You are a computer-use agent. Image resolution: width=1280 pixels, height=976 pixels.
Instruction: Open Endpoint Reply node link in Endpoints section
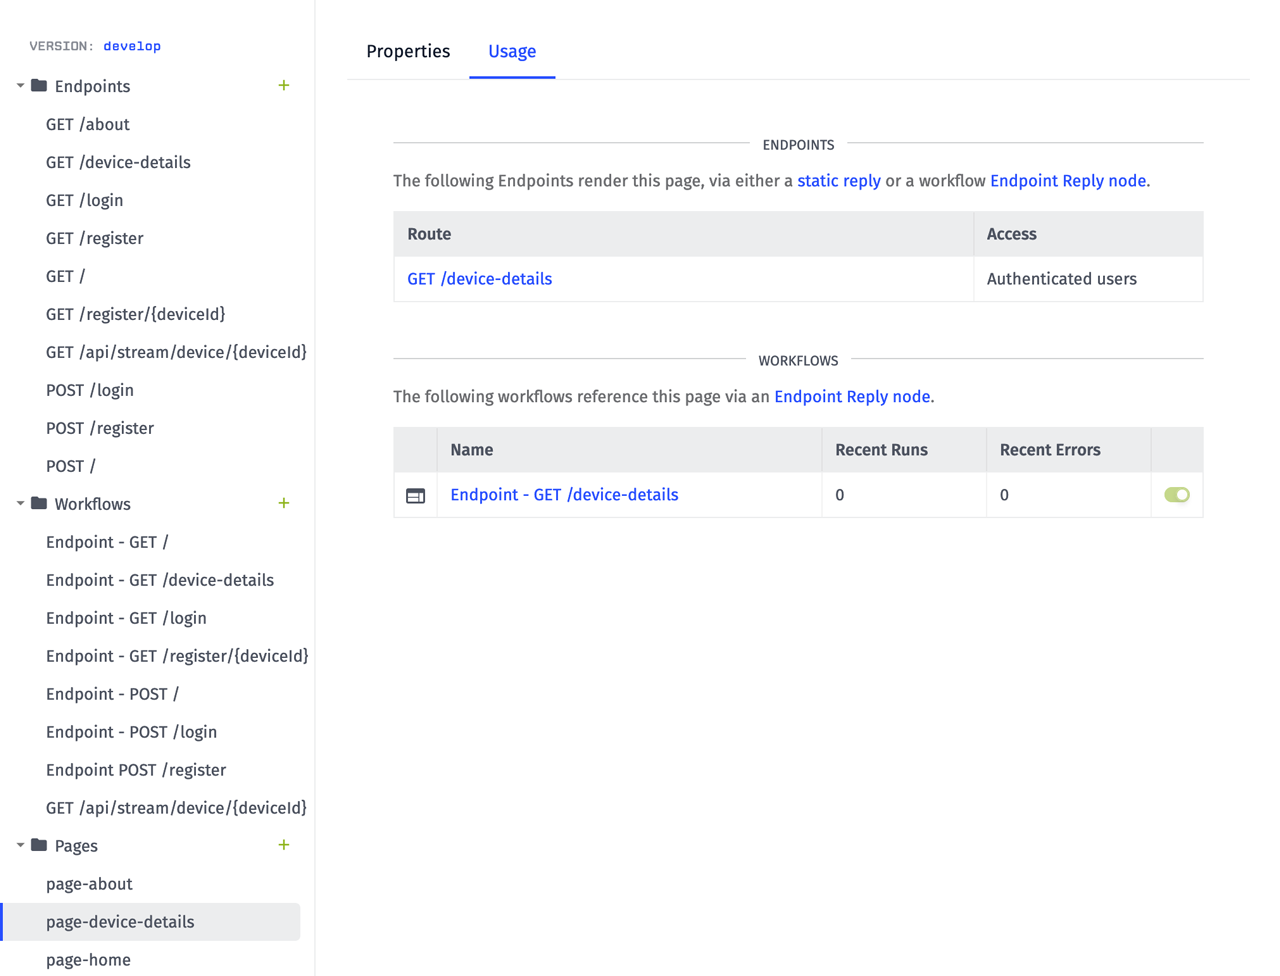[1068, 181]
